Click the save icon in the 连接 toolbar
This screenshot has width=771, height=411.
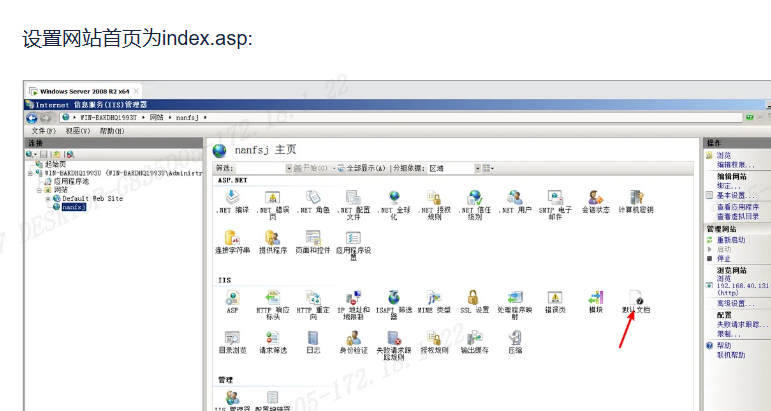[44, 154]
